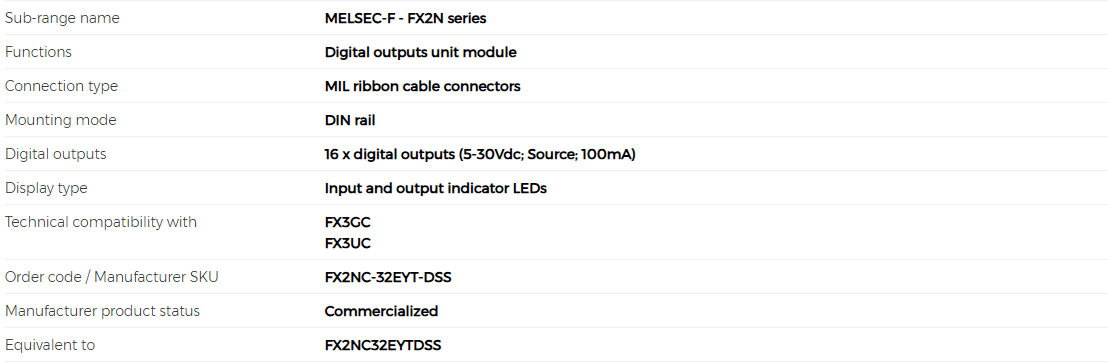Select the Digital outputs row label

(x=56, y=154)
